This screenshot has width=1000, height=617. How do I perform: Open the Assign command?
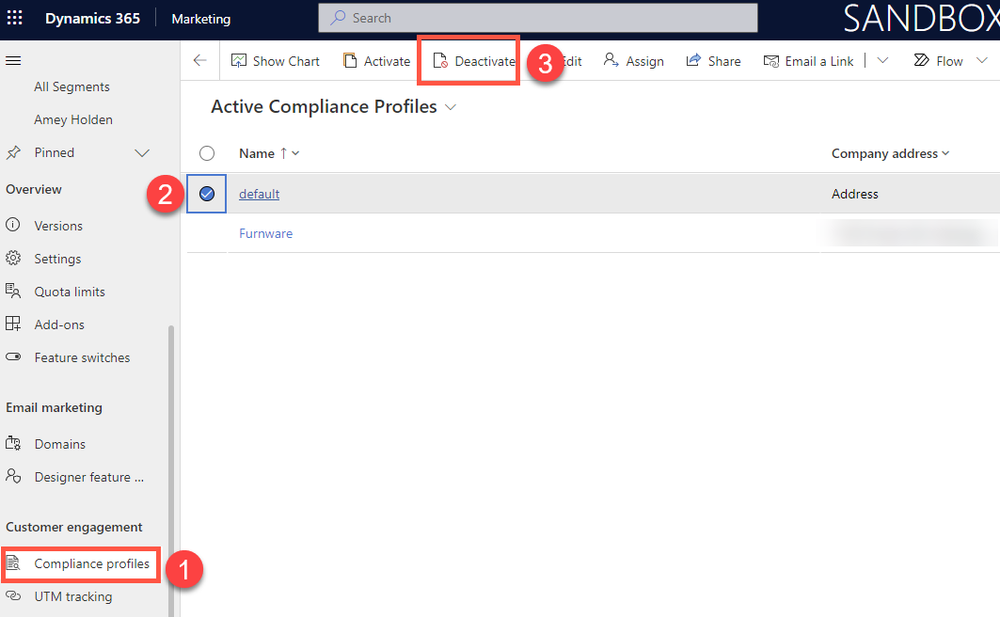coord(633,61)
